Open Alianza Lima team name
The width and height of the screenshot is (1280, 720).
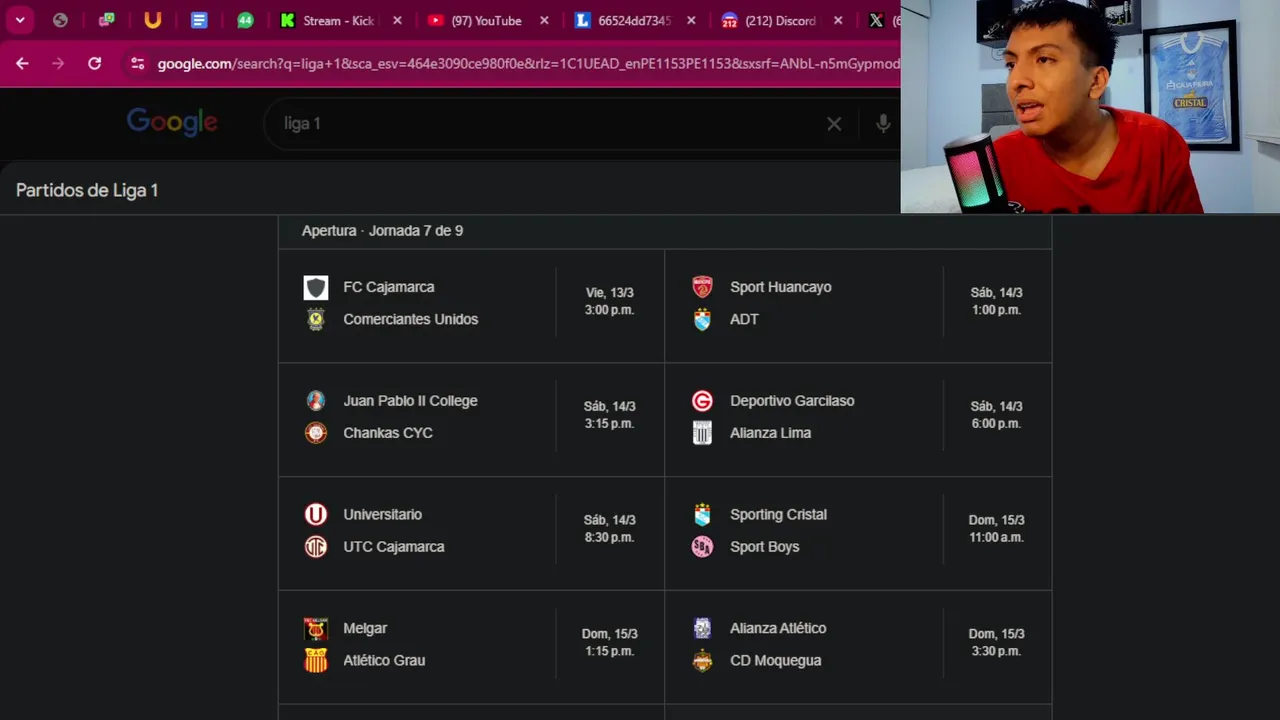coord(771,433)
